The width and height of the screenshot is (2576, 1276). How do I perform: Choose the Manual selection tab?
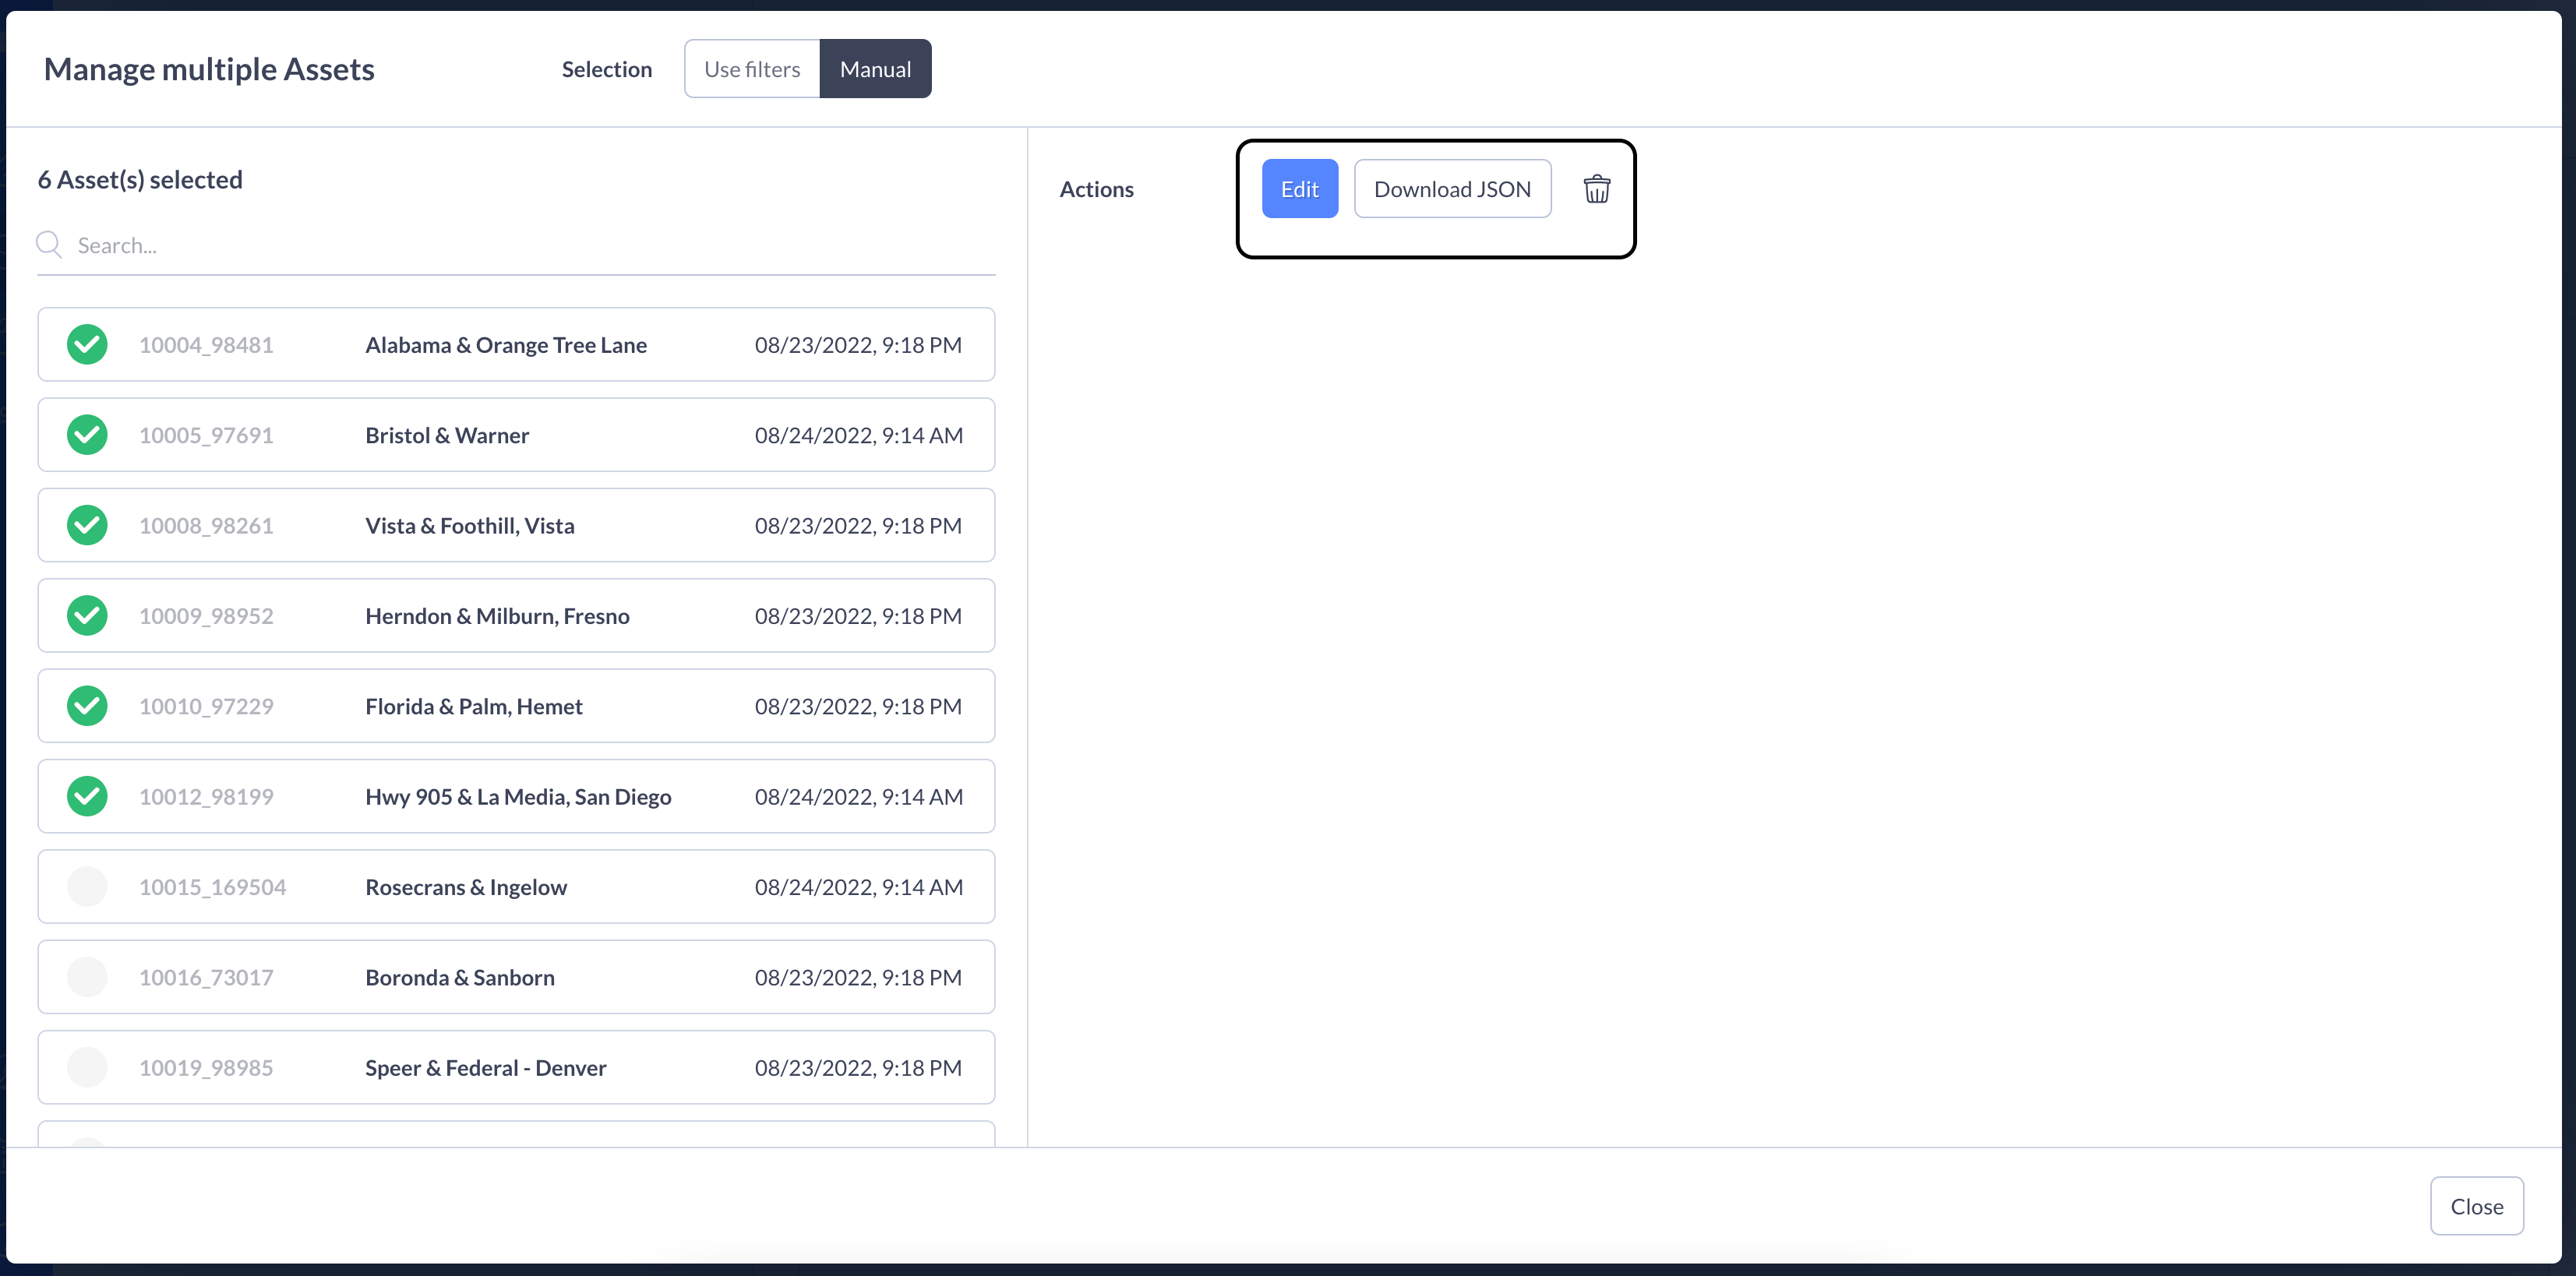click(875, 69)
